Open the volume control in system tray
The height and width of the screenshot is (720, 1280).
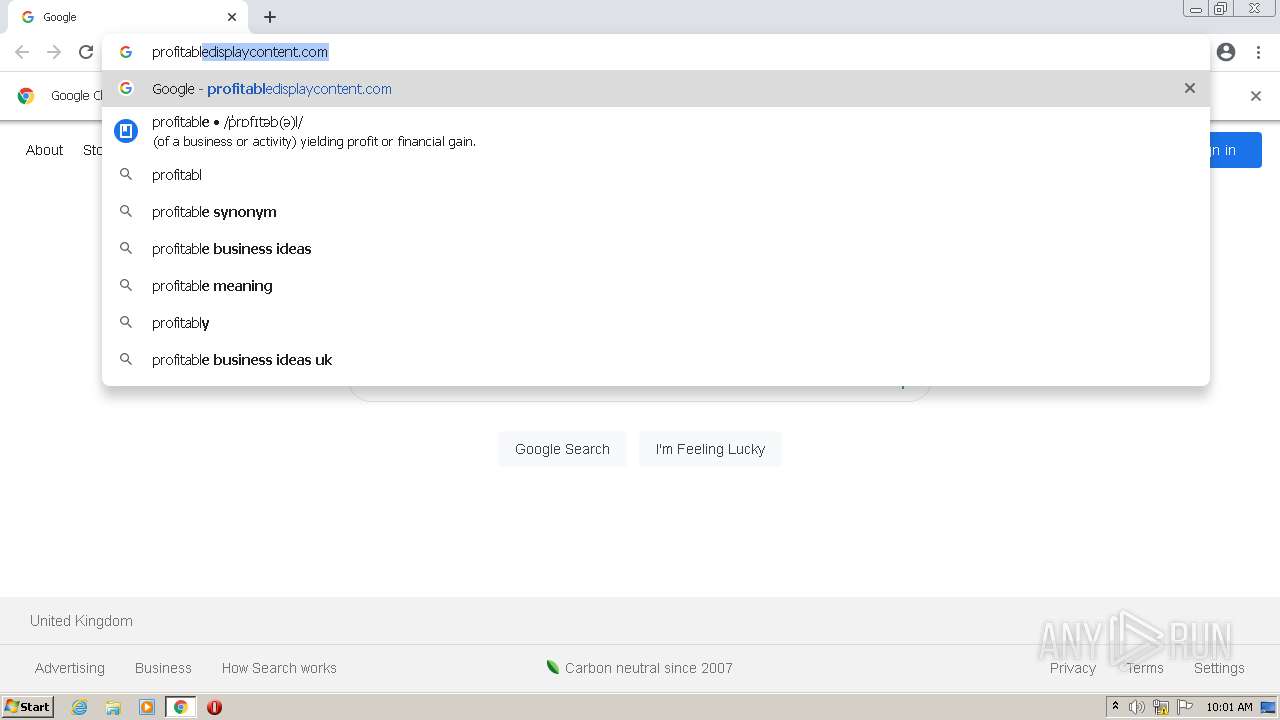point(1137,707)
